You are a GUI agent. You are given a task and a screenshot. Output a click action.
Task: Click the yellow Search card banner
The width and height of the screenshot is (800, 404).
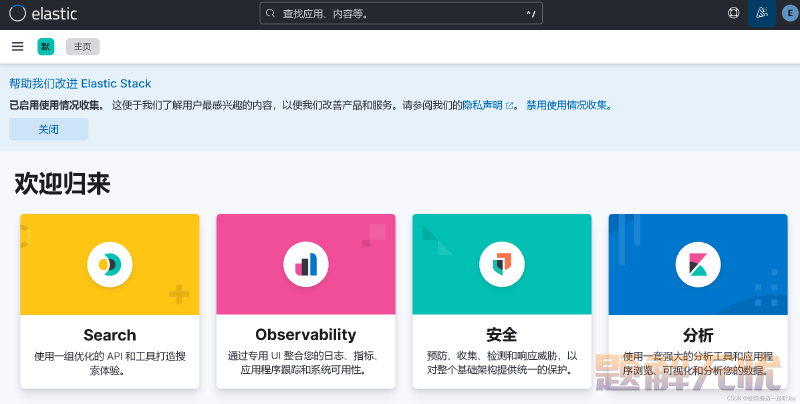click(x=110, y=264)
